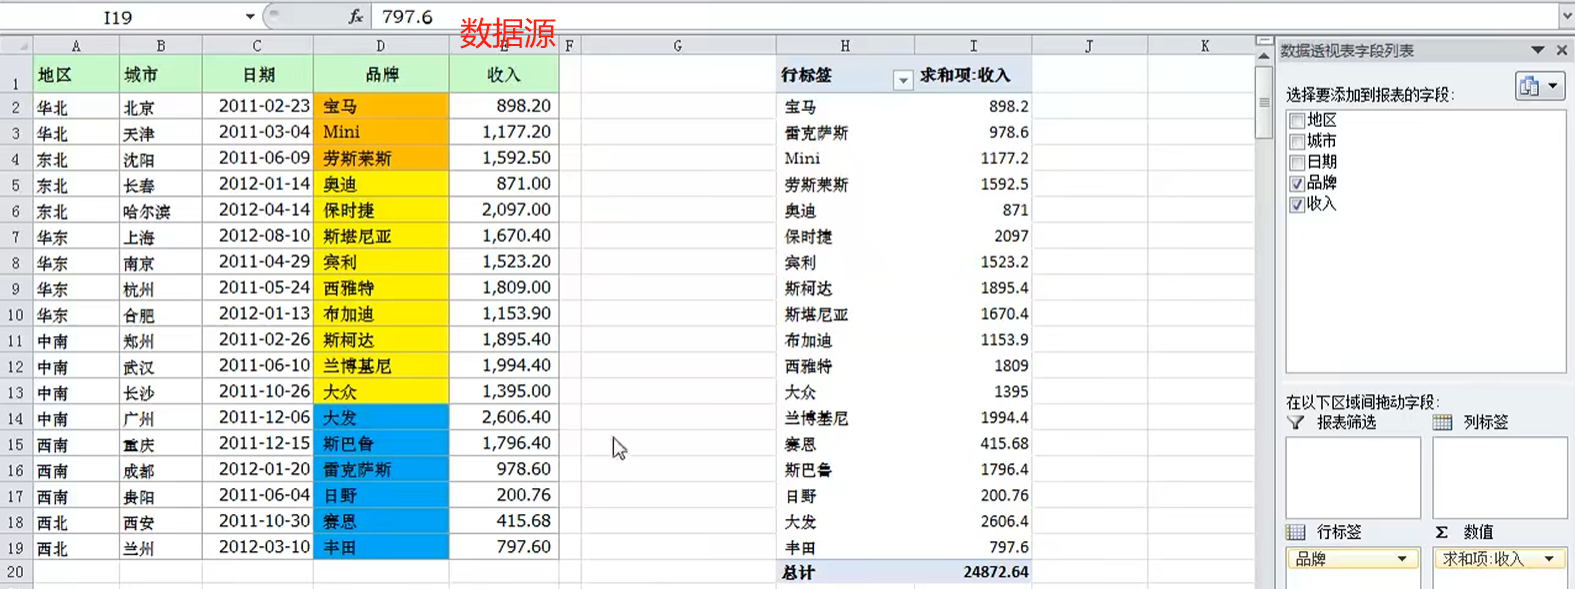The width and height of the screenshot is (1575, 589).
Task: Click the city cell 兰州
Action: (x=161, y=548)
